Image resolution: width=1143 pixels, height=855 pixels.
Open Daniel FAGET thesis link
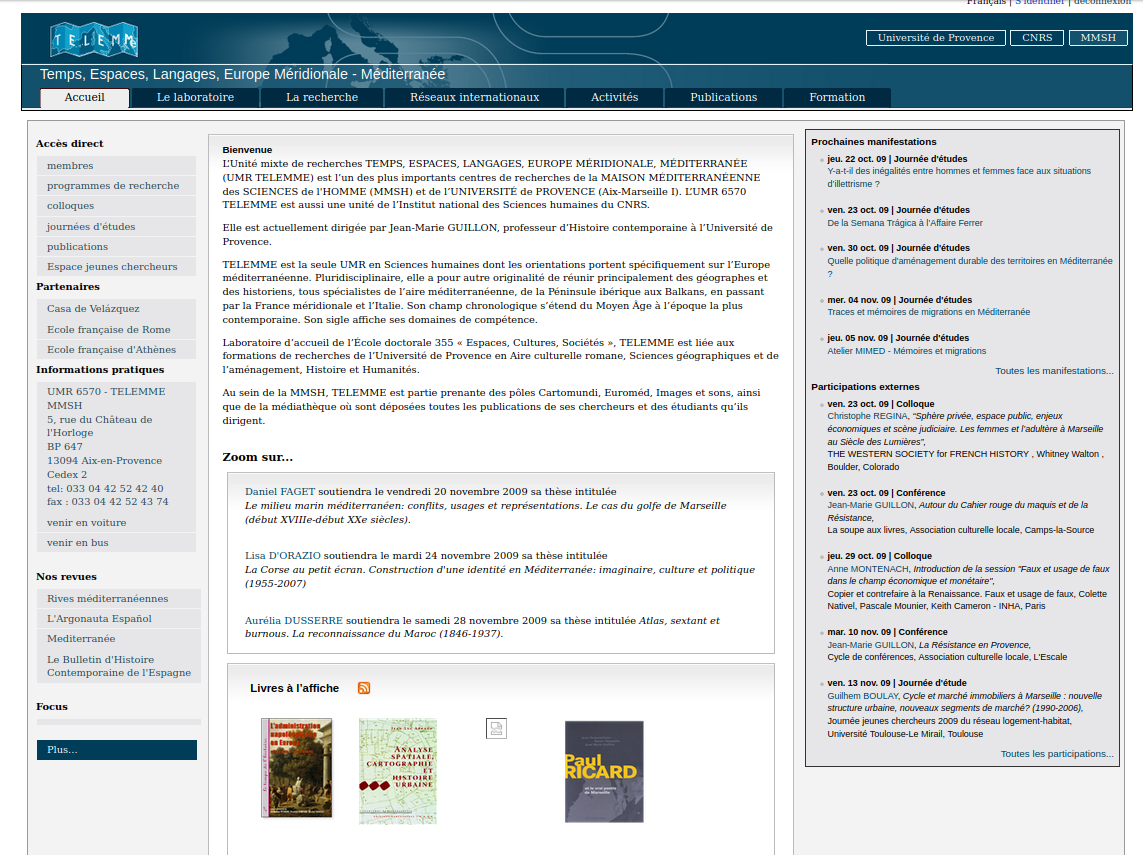[280, 492]
